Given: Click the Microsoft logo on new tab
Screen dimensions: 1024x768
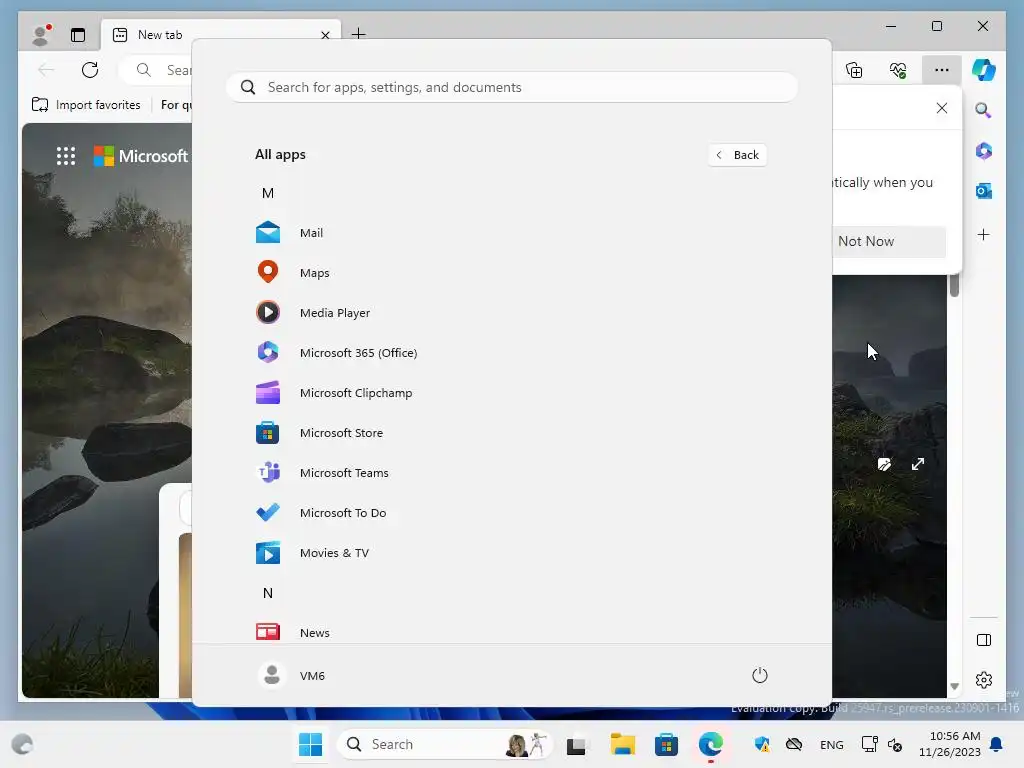Looking at the screenshot, I should (x=140, y=156).
